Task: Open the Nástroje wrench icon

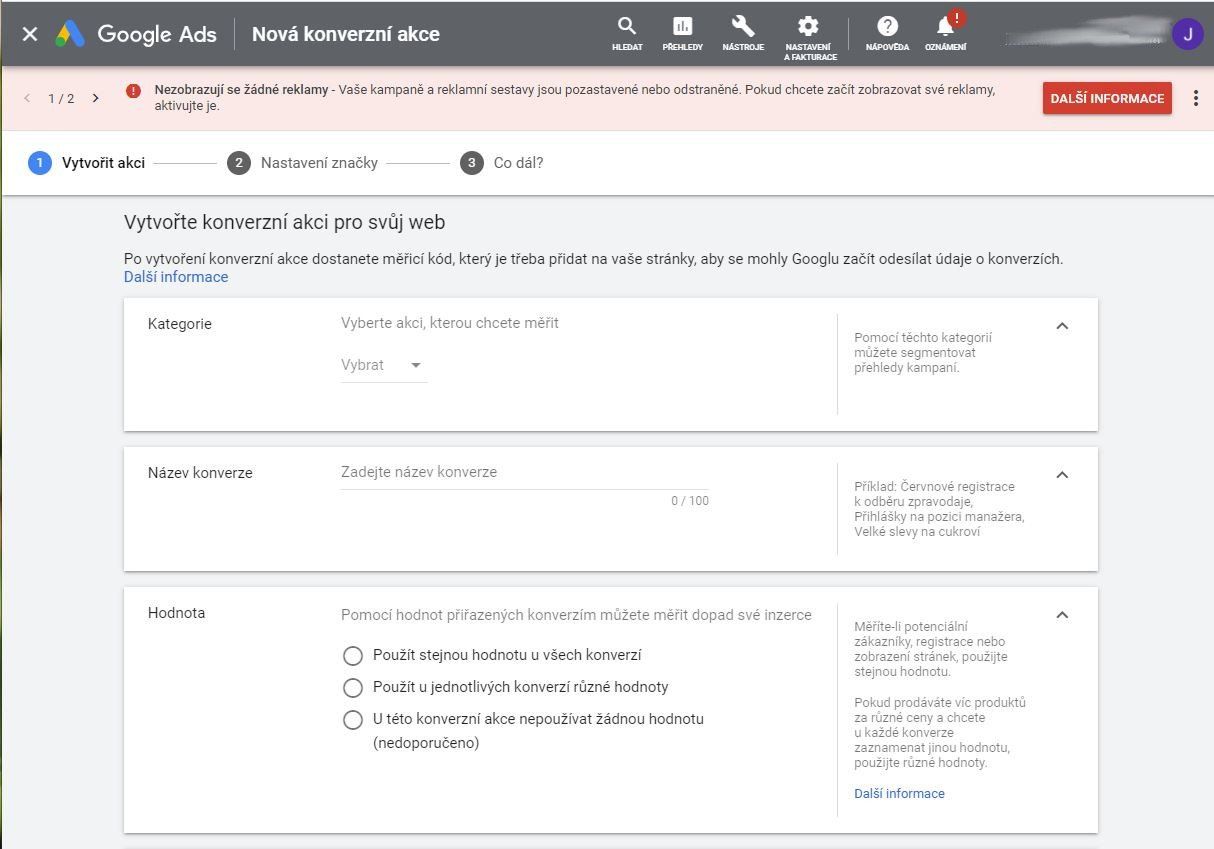Action: coord(743,33)
